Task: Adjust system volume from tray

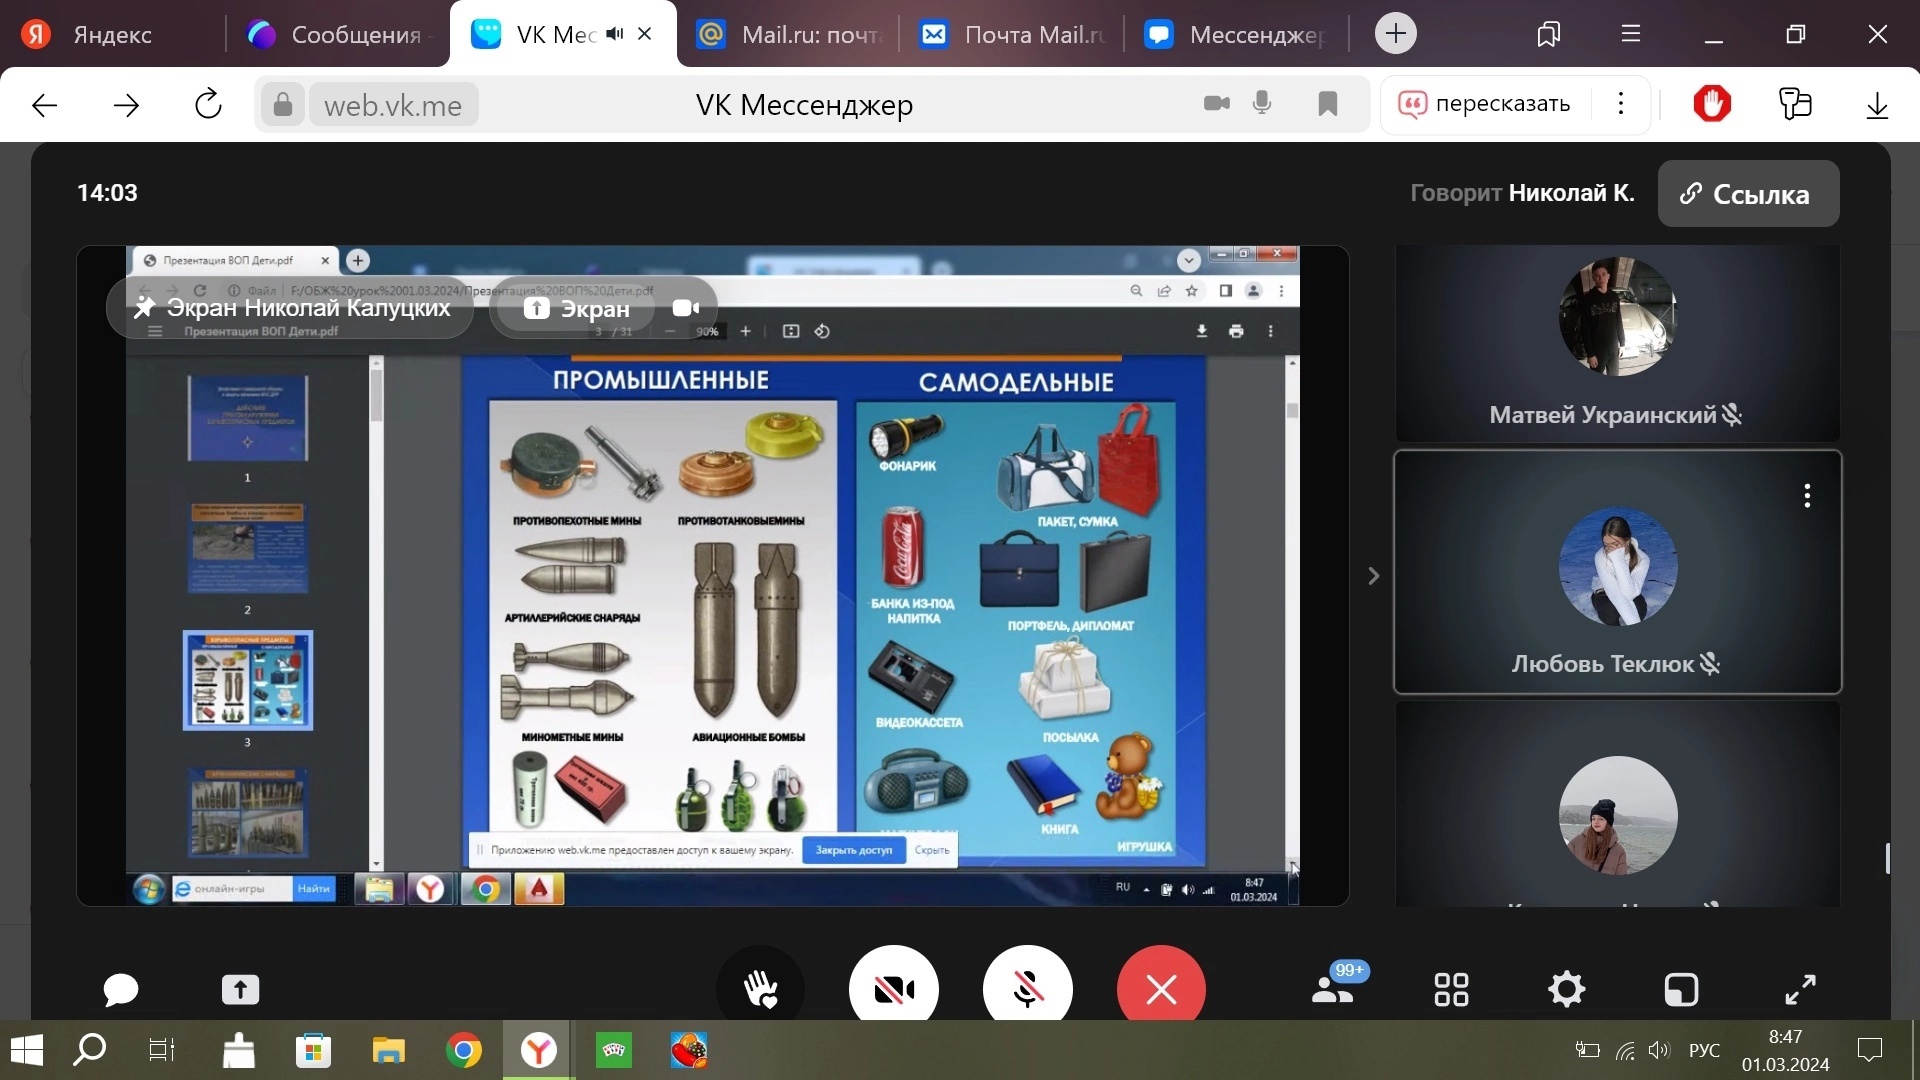Action: pos(1660,1050)
